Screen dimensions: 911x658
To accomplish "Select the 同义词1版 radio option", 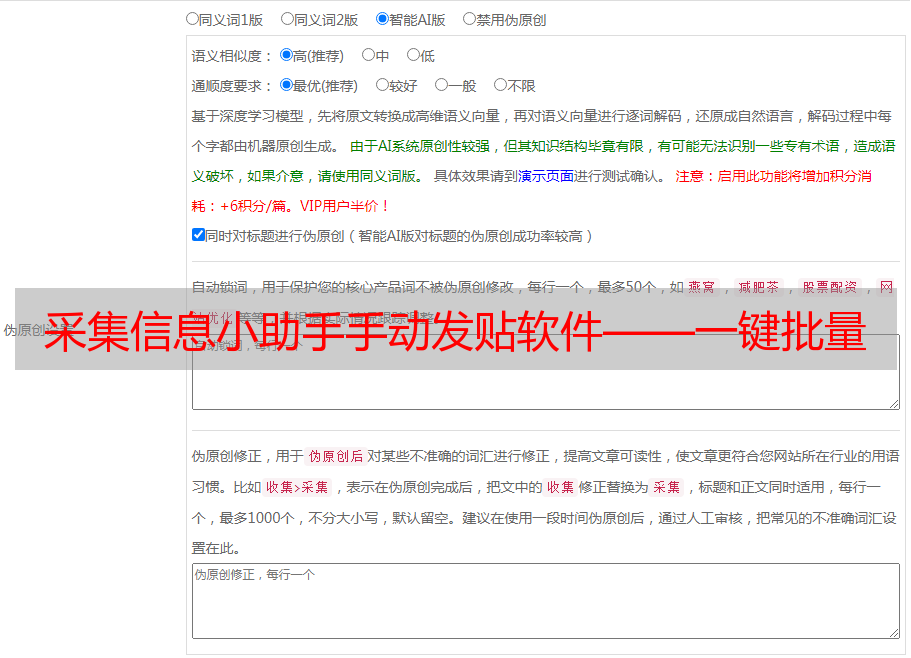I will click(x=192, y=19).
